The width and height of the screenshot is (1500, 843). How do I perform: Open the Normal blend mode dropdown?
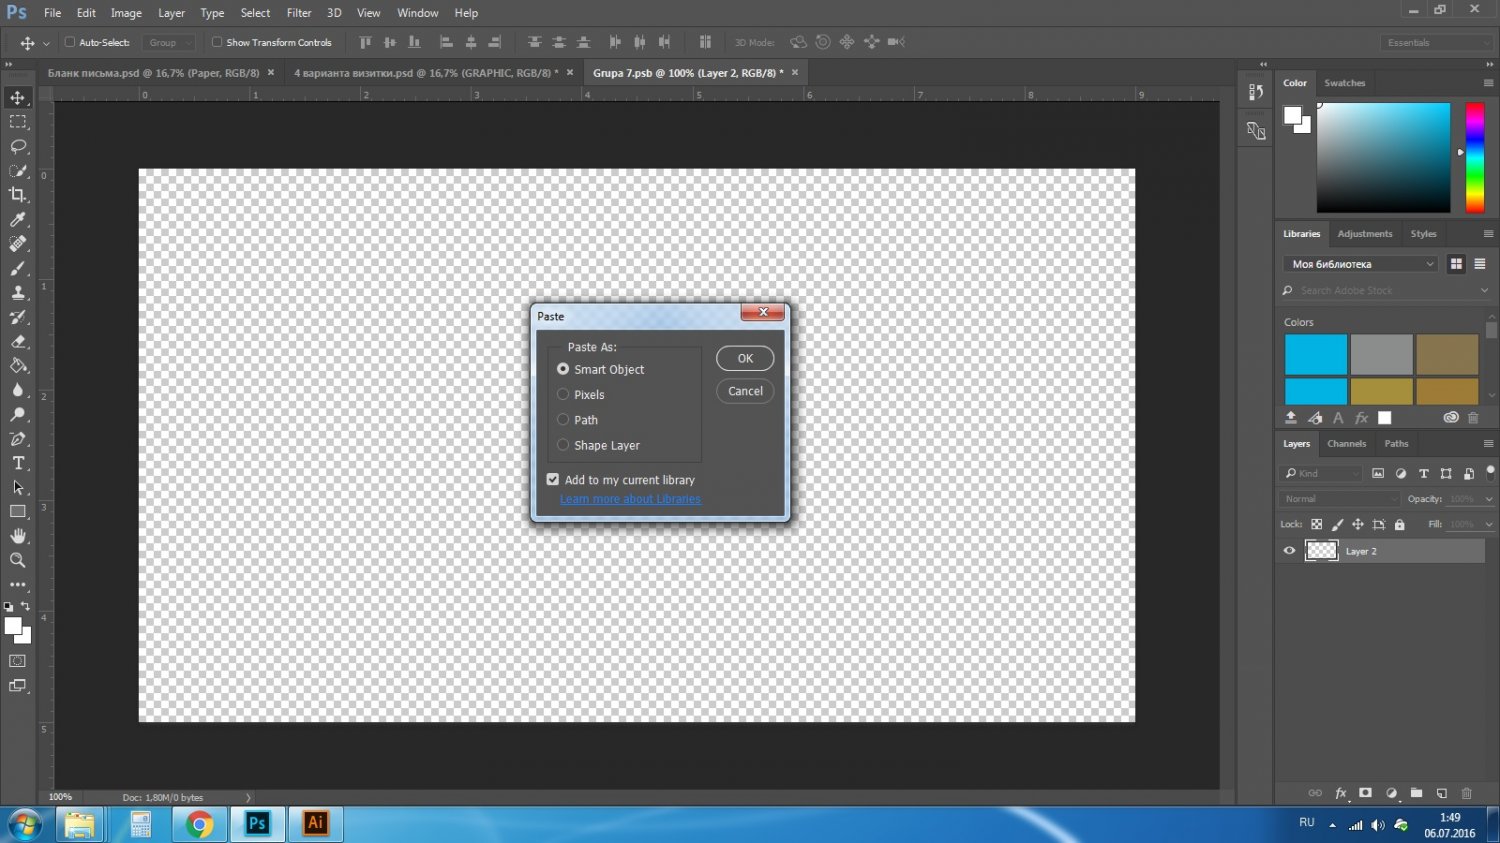pyautogui.click(x=1340, y=499)
